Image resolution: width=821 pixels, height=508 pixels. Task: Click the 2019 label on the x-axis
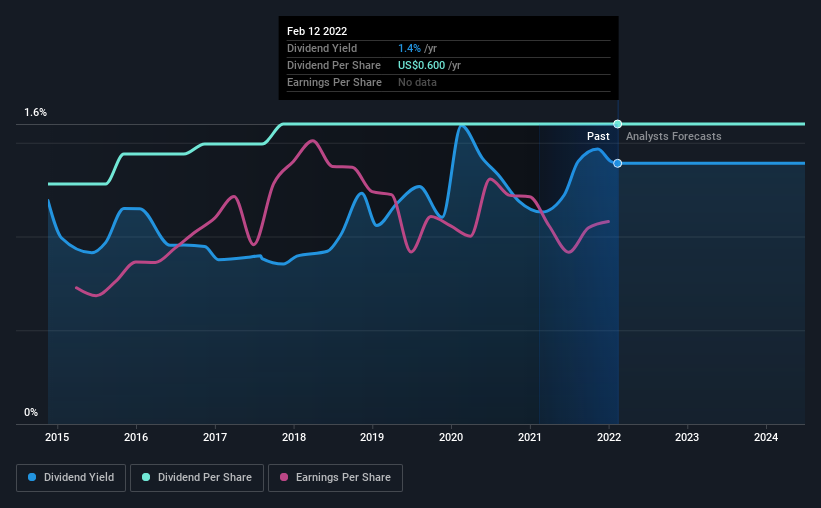coord(372,437)
